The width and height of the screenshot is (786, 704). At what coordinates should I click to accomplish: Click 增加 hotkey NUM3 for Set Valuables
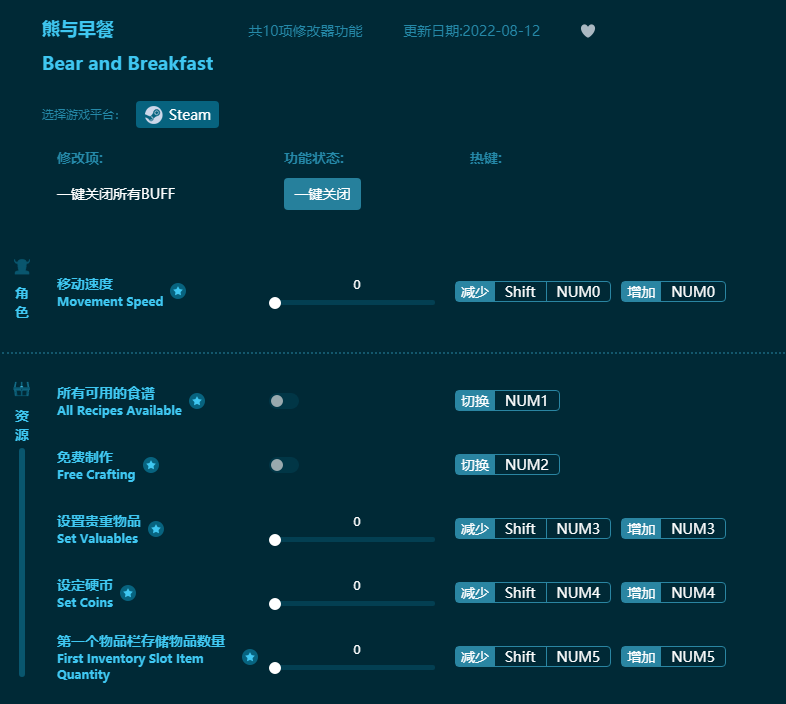point(673,529)
